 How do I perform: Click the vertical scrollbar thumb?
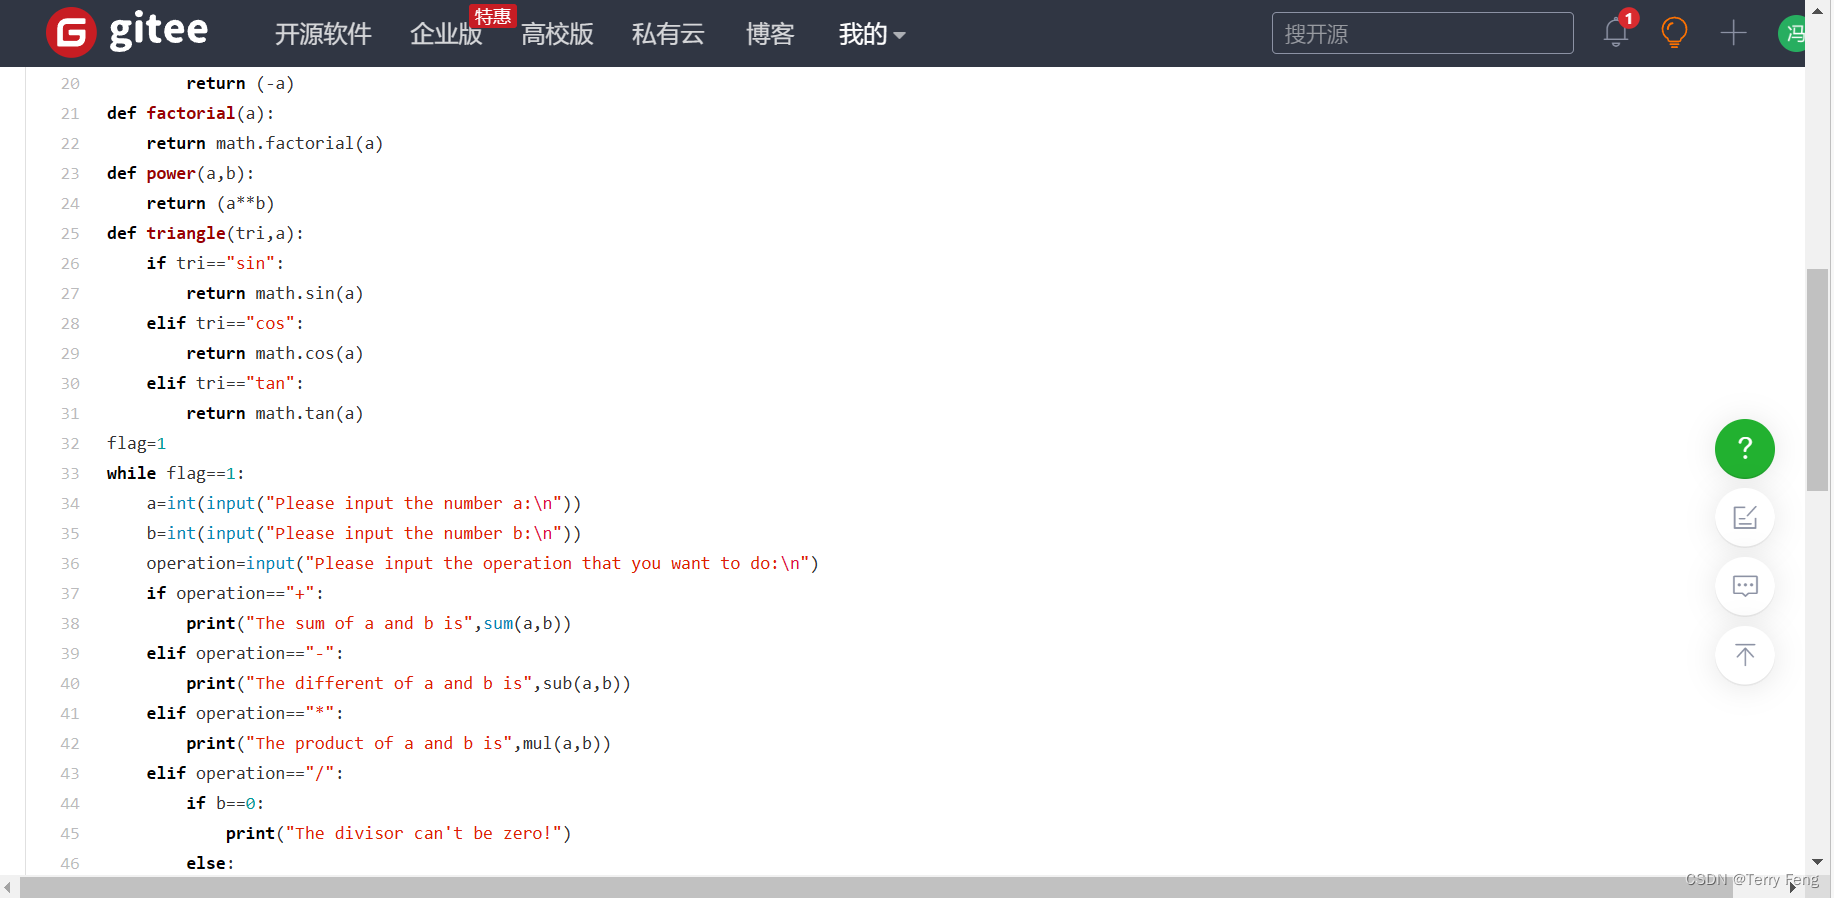pos(1817,380)
